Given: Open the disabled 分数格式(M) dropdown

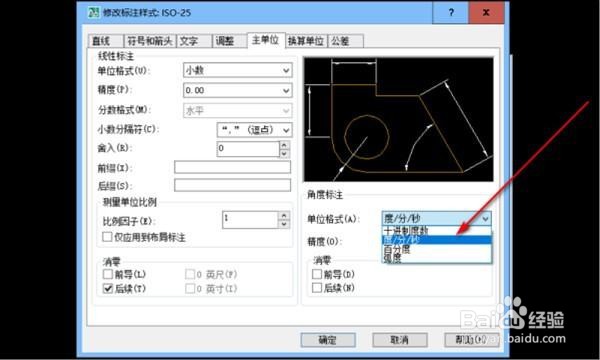Looking at the screenshot, I should pyautogui.click(x=238, y=111).
